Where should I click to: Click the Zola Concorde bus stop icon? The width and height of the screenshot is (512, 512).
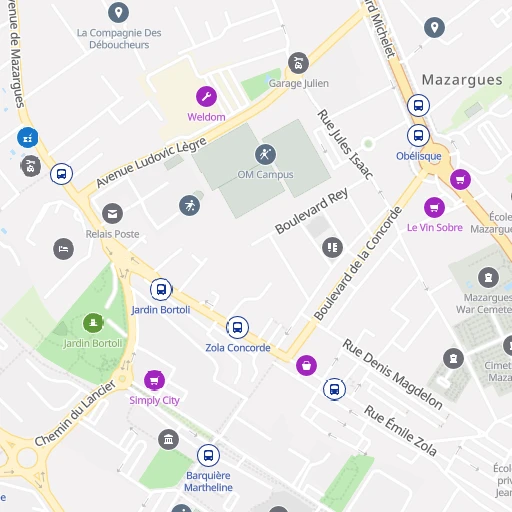pyautogui.click(x=237, y=327)
